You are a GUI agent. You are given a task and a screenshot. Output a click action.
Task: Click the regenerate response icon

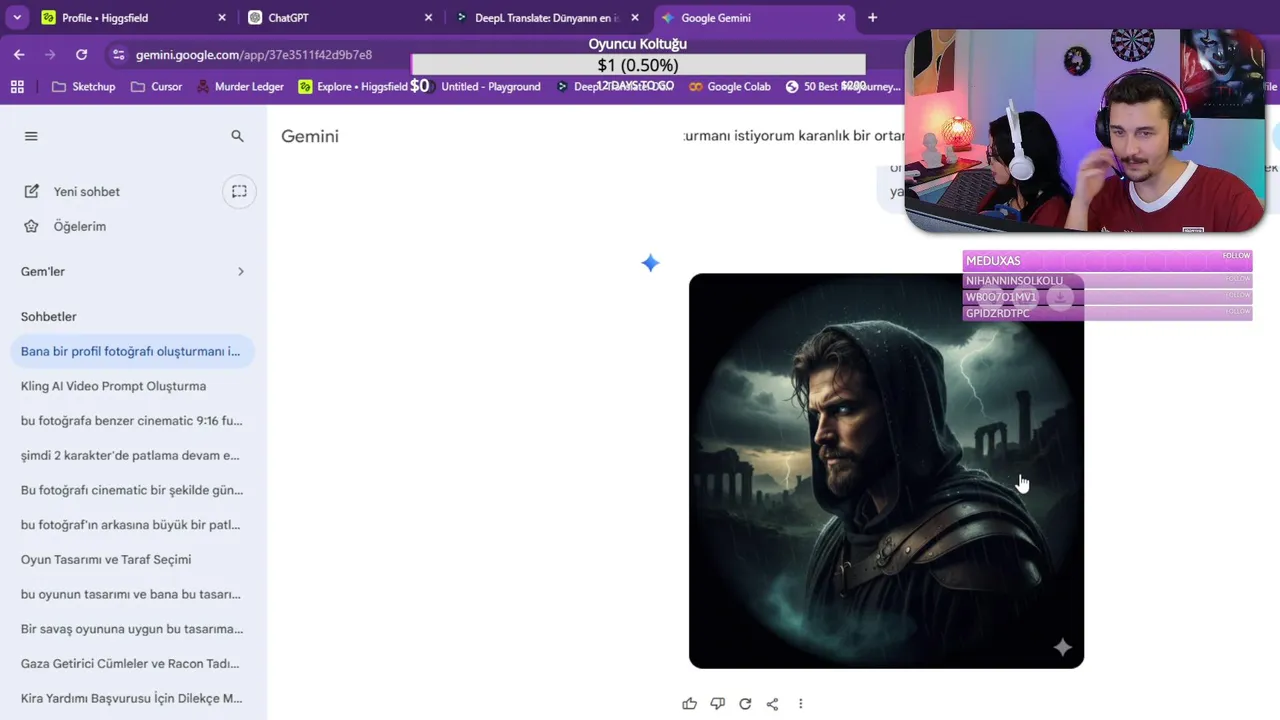pyautogui.click(x=745, y=704)
